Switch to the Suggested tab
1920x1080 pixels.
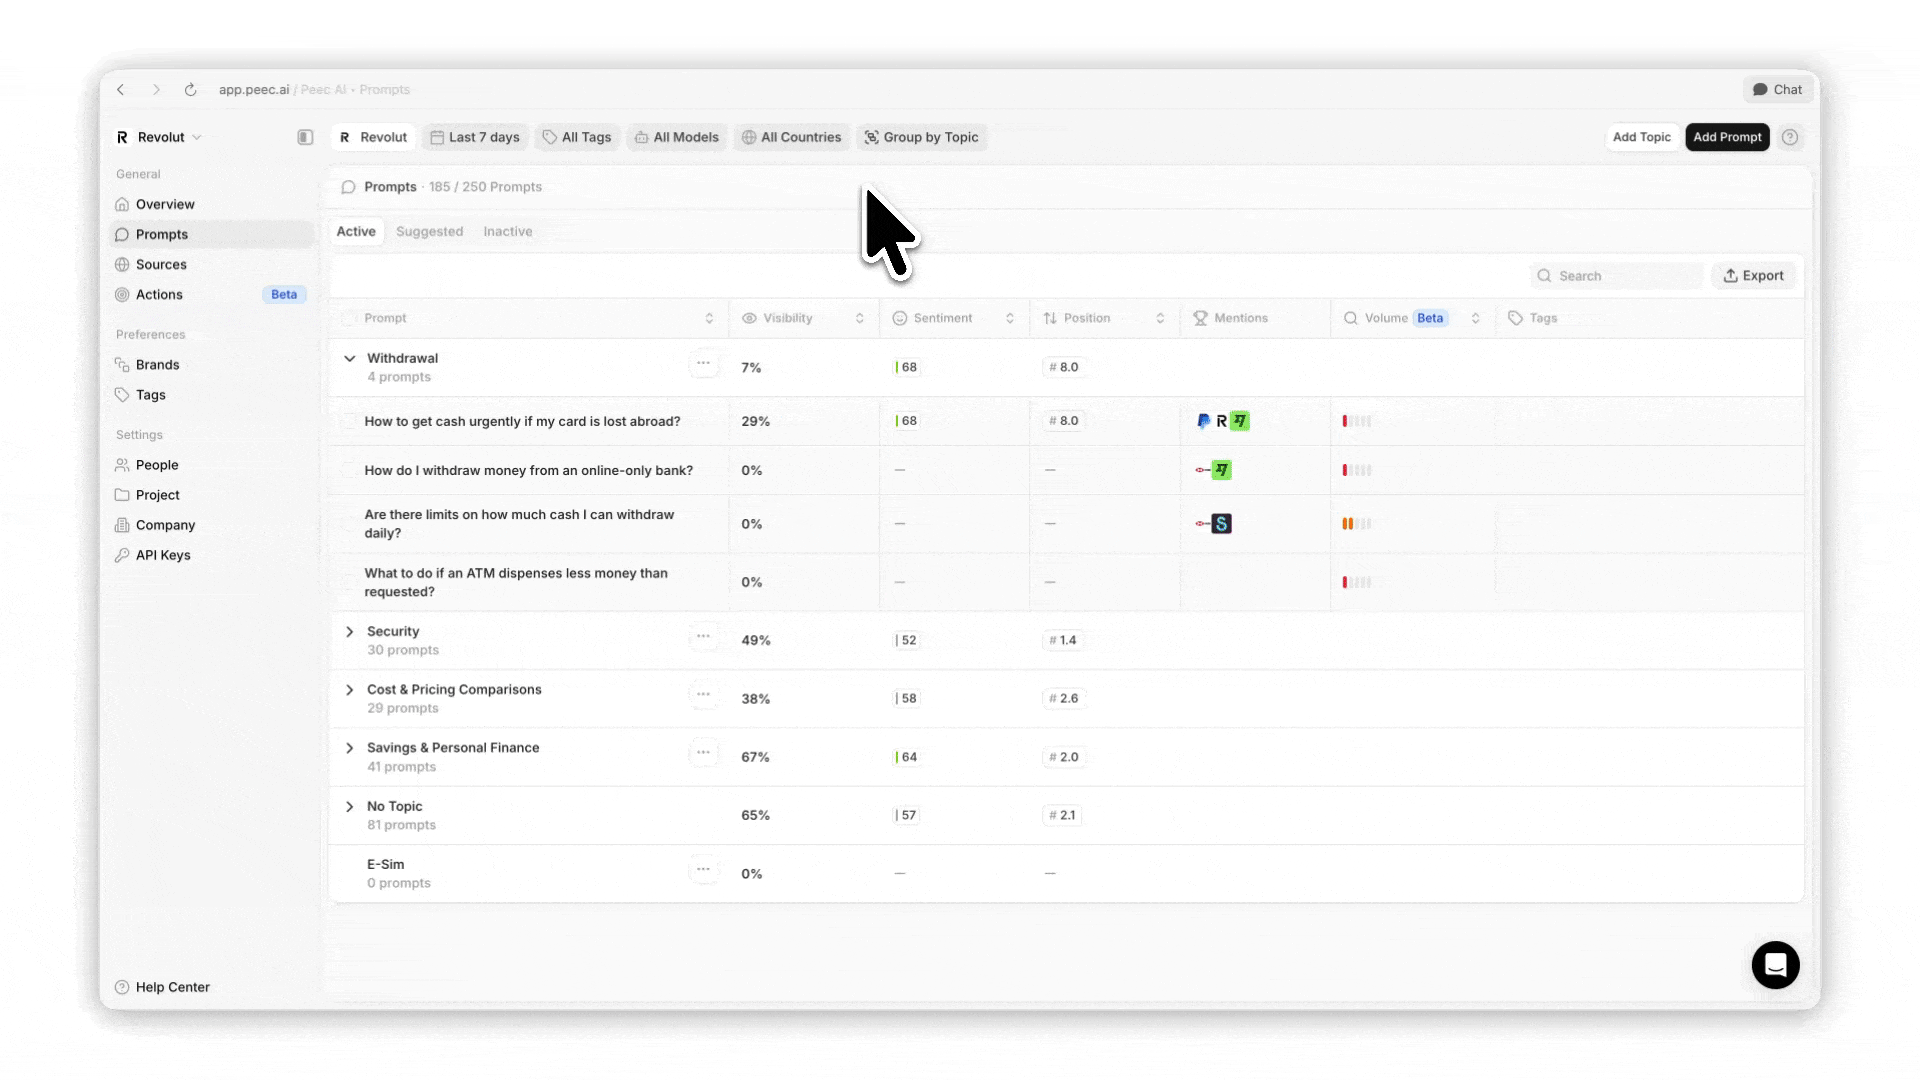tap(429, 231)
